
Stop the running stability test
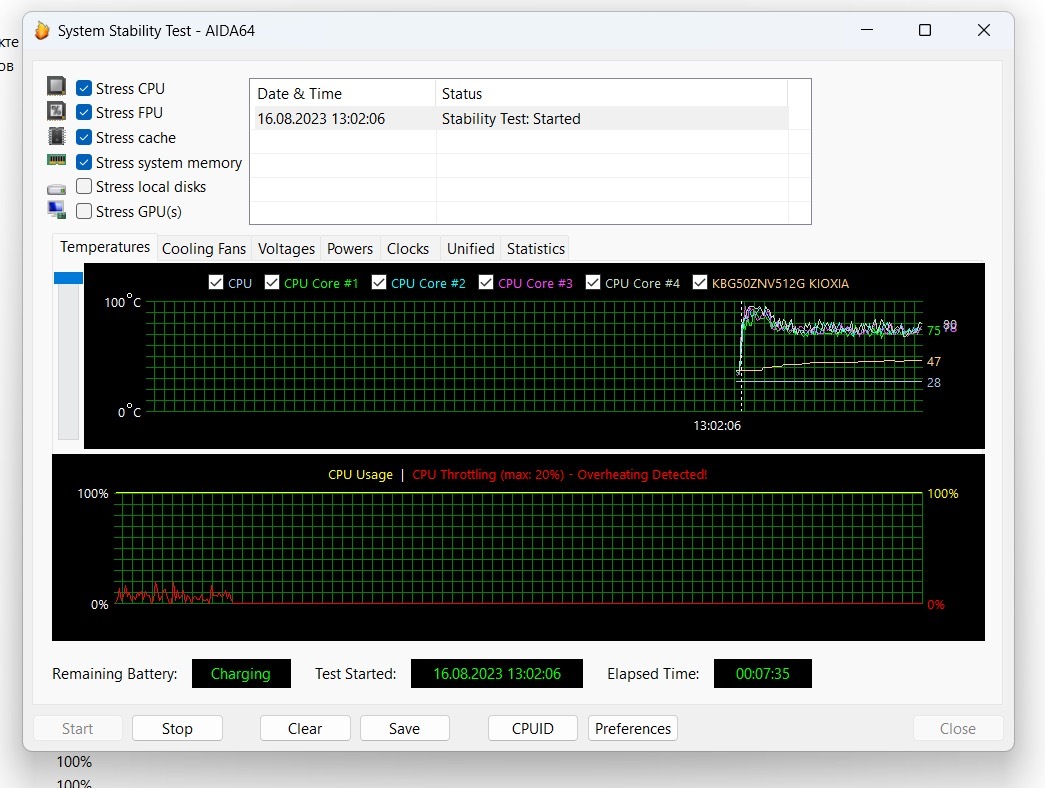pyautogui.click(x=177, y=728)
